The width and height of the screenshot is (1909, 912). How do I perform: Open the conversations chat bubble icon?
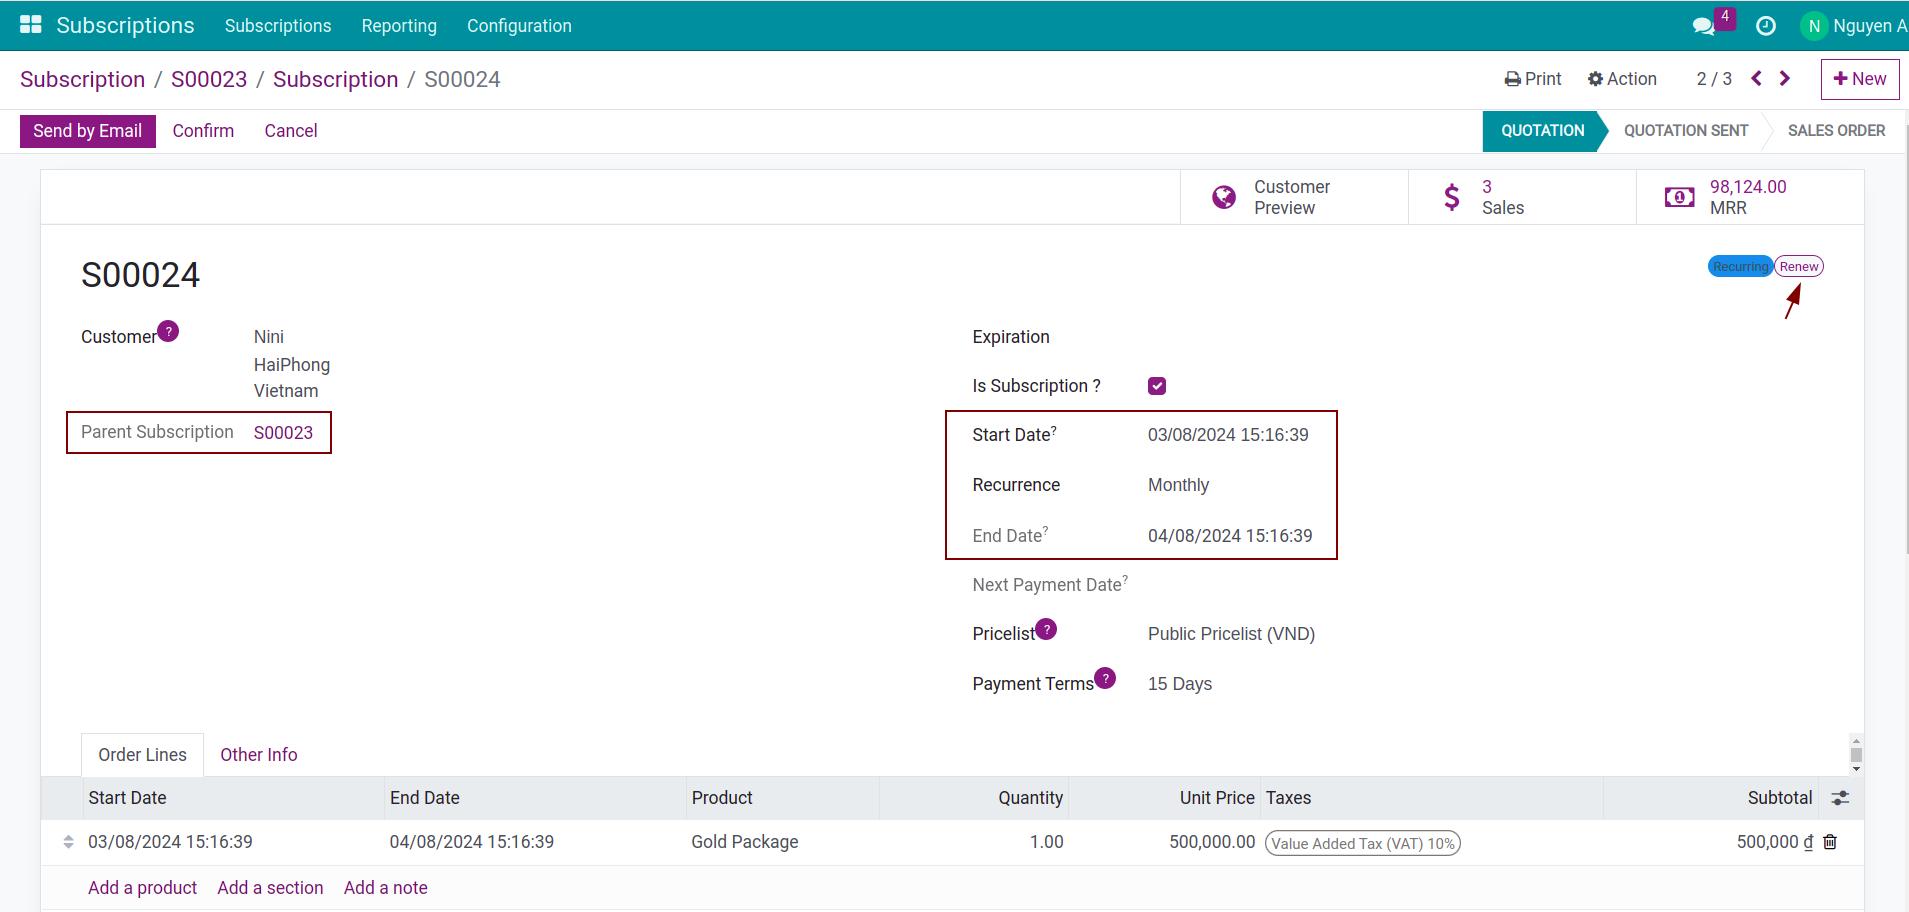[1704, 26]
